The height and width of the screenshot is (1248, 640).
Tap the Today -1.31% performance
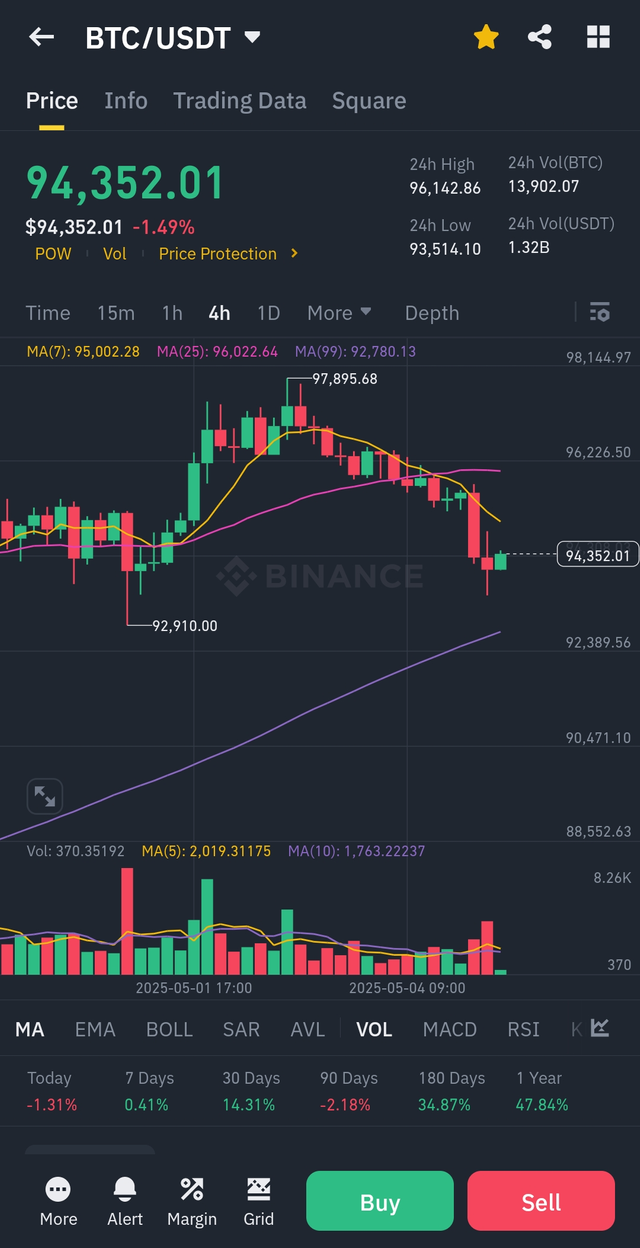(52, 1091)
